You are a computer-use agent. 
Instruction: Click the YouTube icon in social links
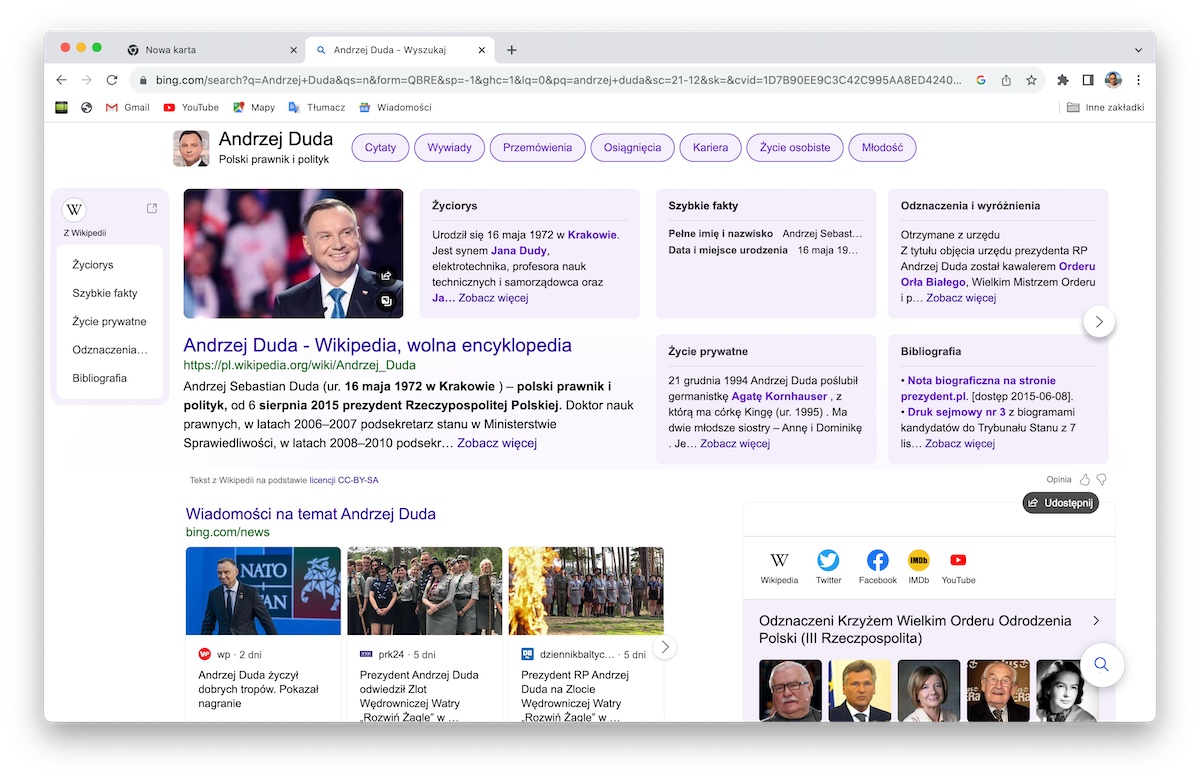[957, 561]
